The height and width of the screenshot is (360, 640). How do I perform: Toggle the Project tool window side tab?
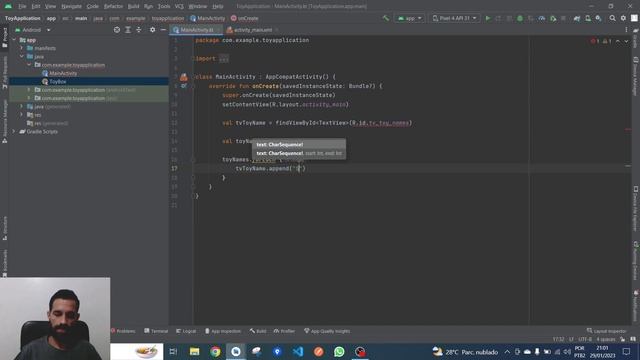coord(4,38)
